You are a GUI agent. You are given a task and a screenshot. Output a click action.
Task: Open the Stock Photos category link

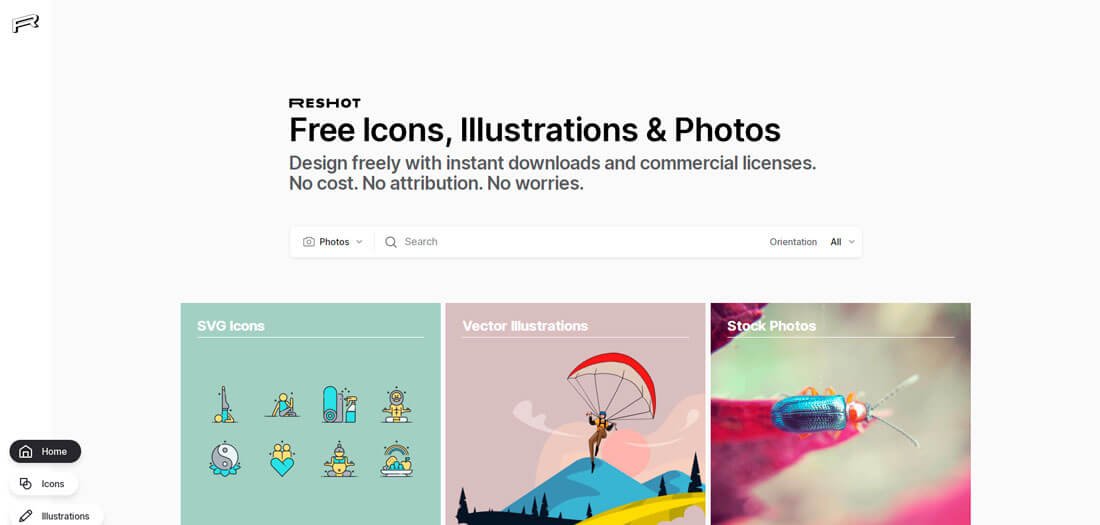click(x=772, y=326)
